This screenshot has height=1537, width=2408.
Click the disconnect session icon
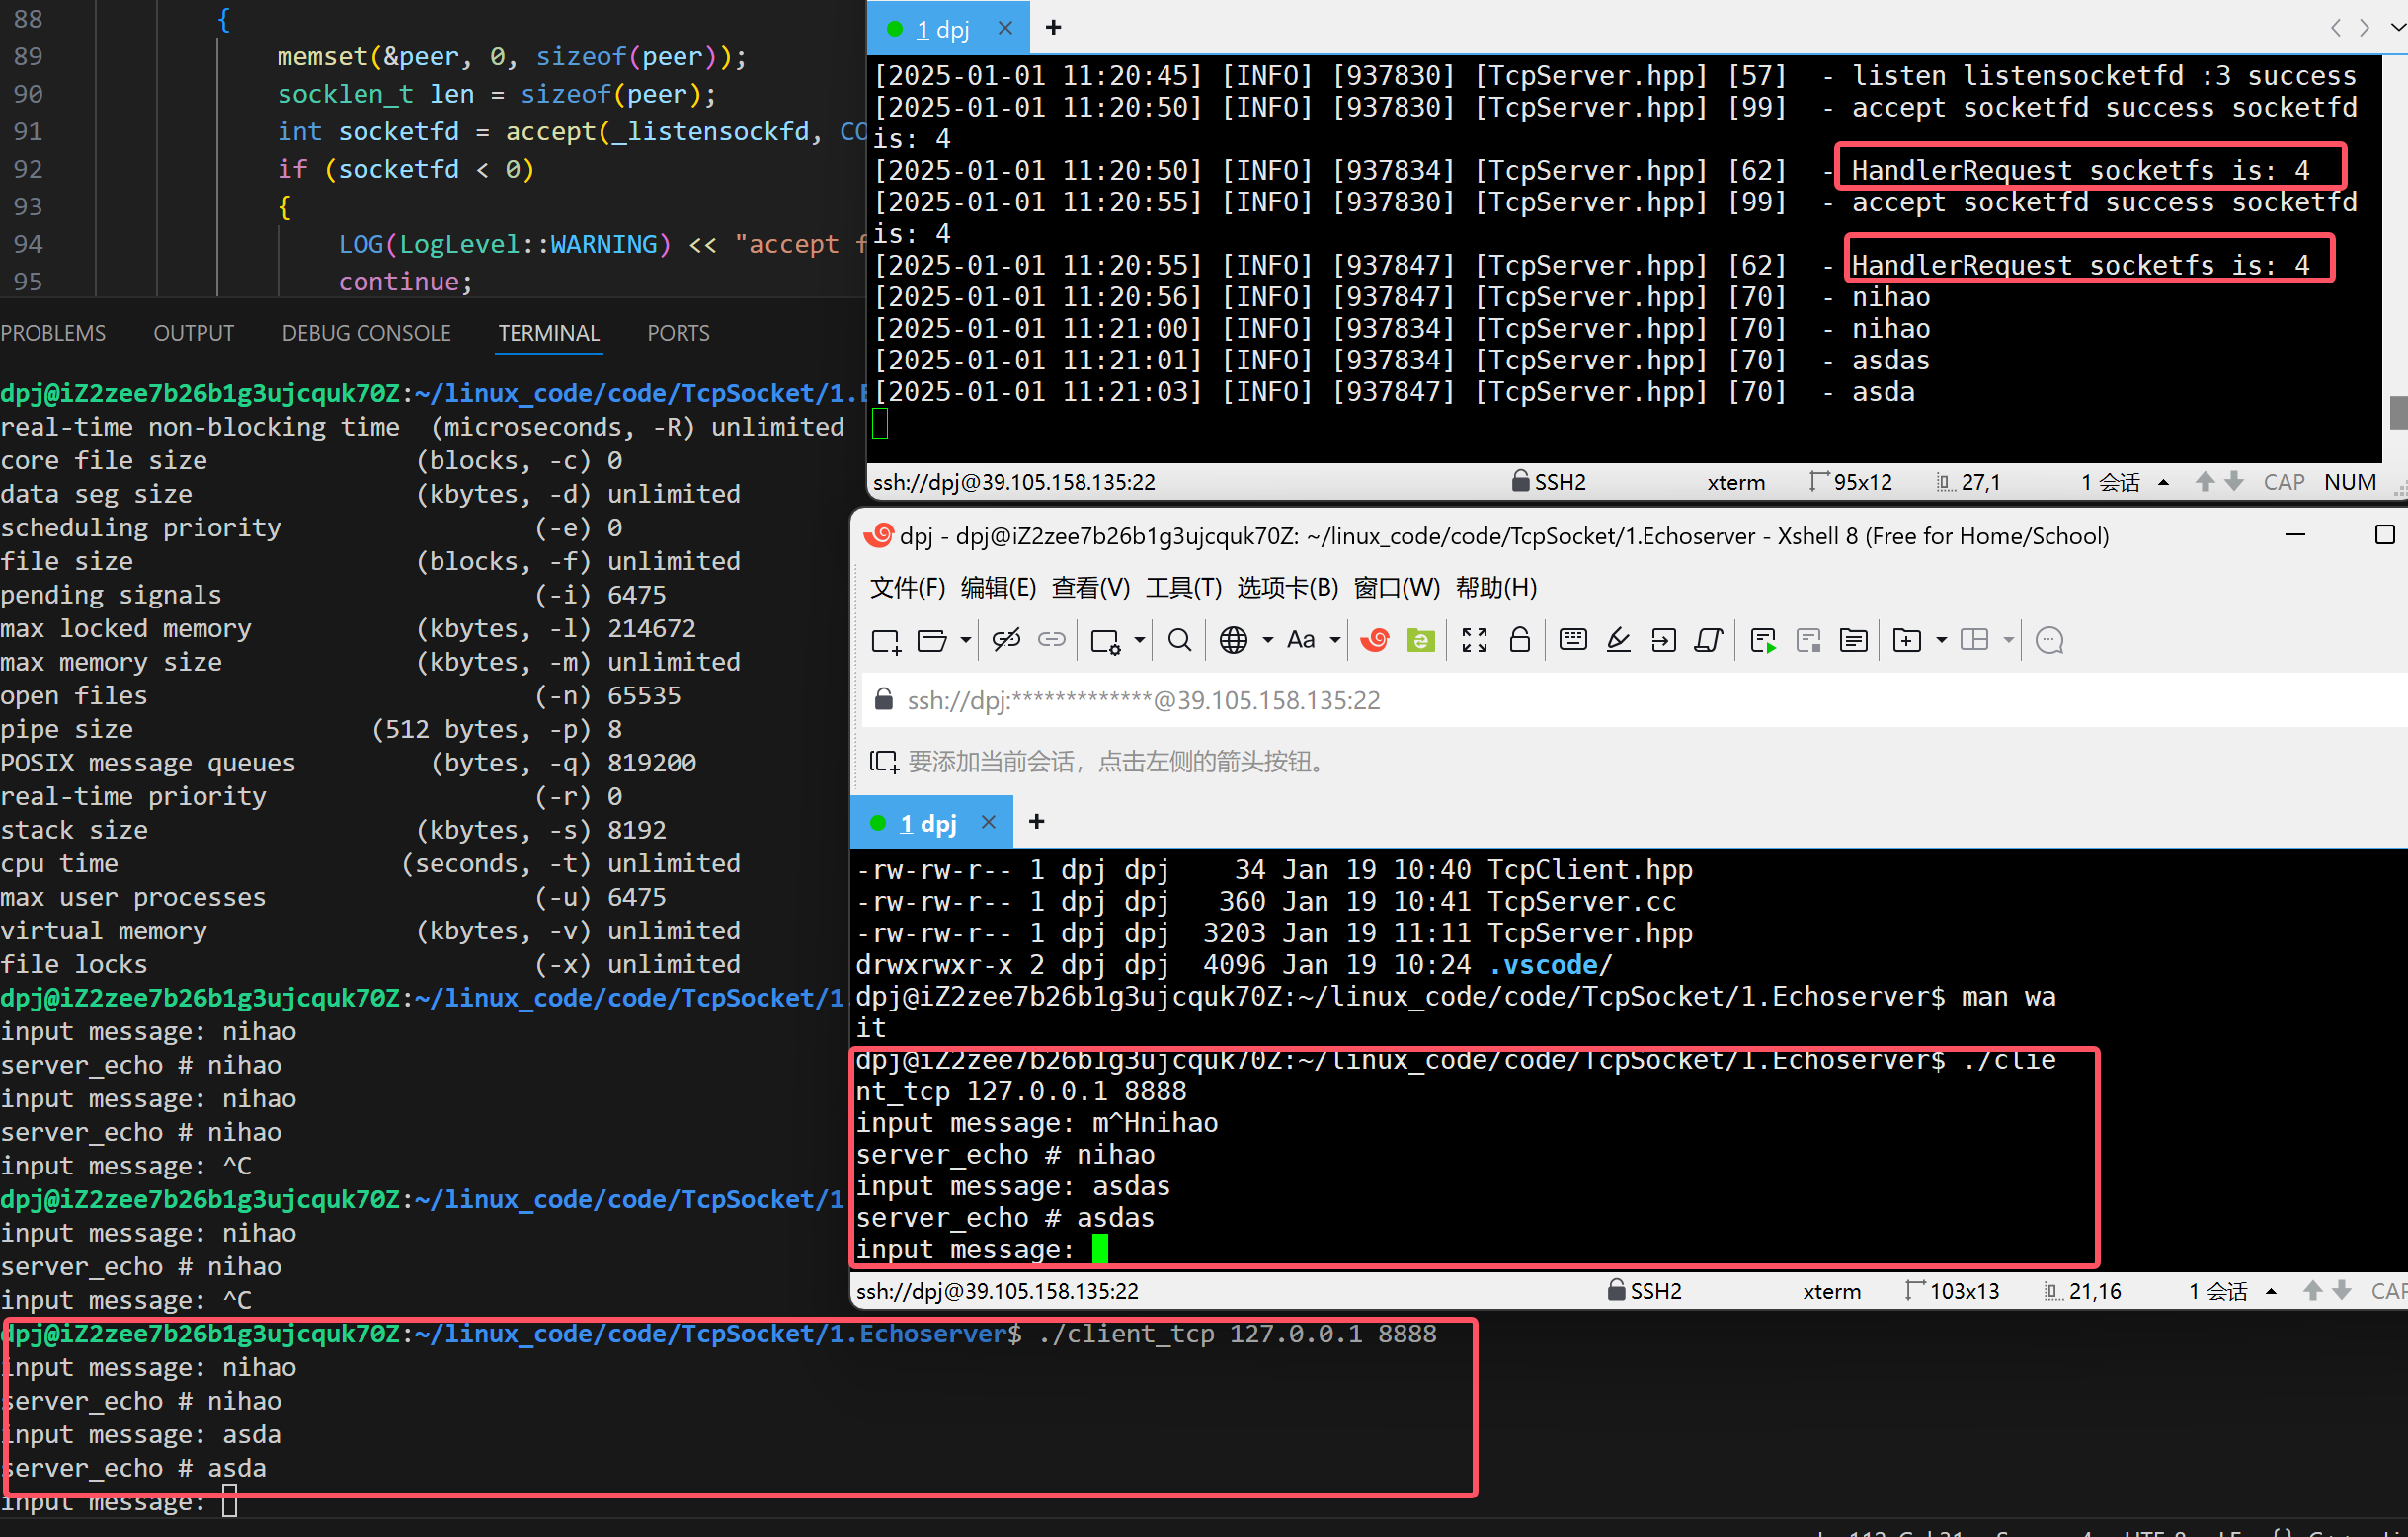click(x=1006, y=640)
